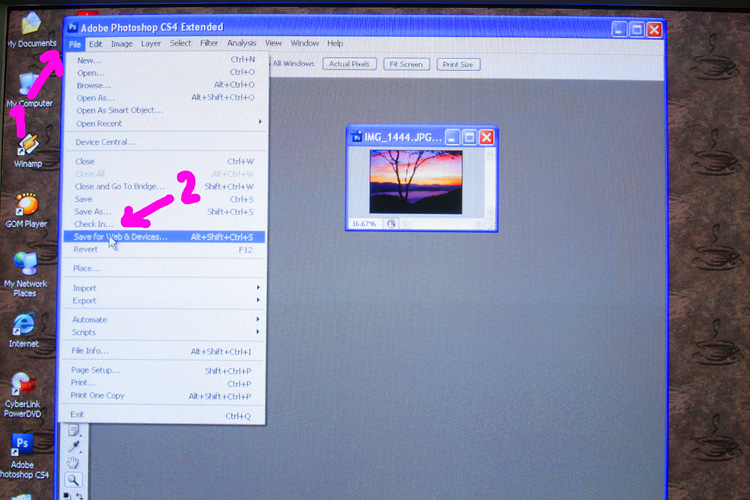The image size is (750, 500).
Task: Click horizontal scrollbar right arrow in IMG_1444.JPG window
Action: point(477,223)
